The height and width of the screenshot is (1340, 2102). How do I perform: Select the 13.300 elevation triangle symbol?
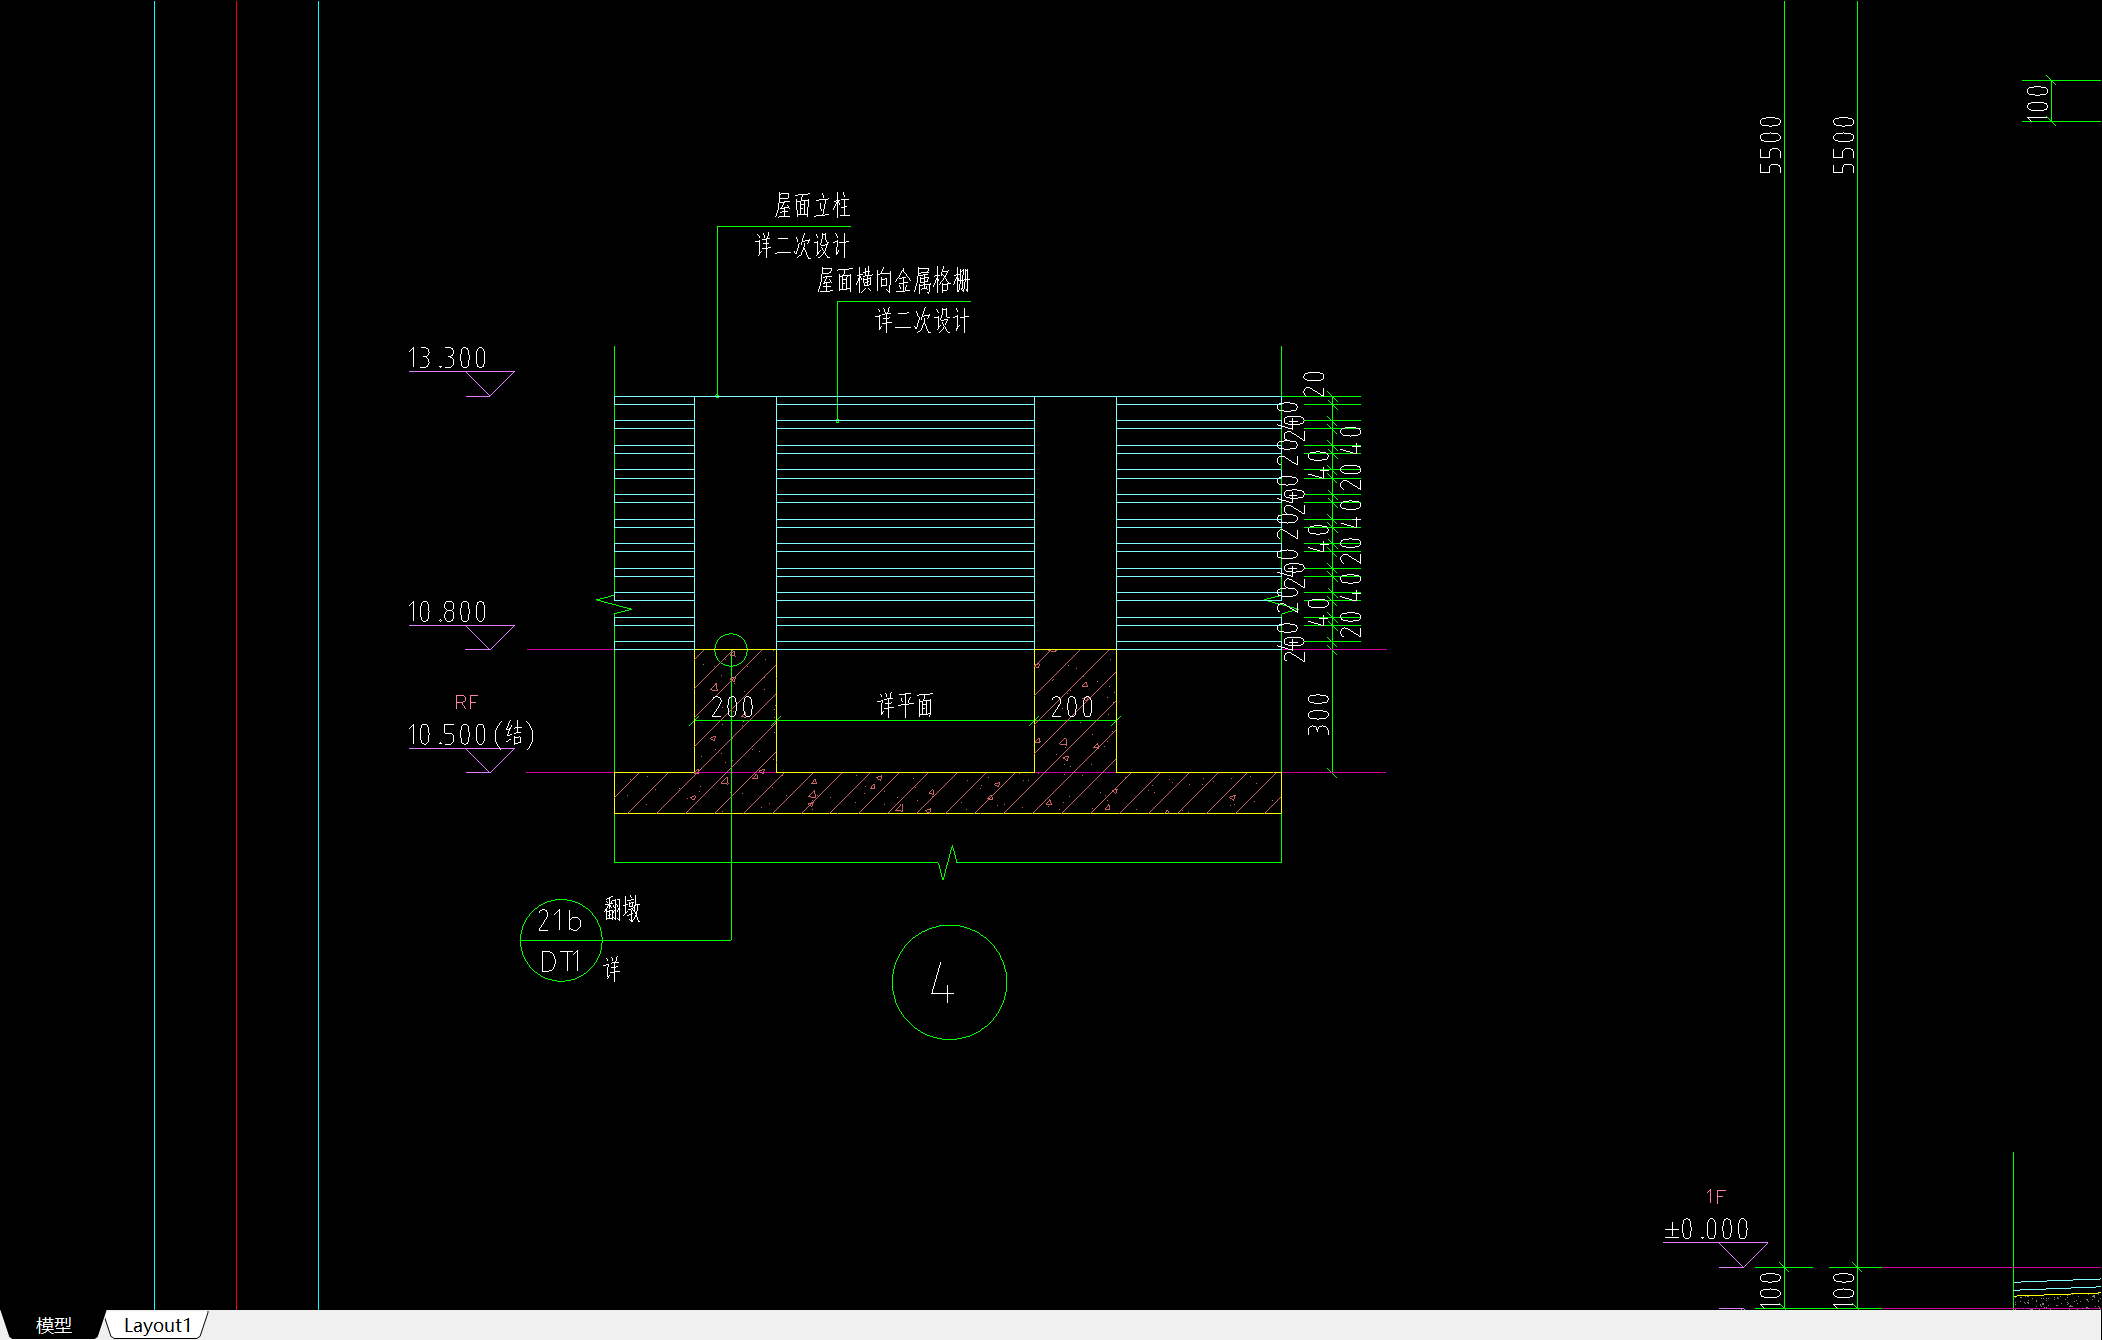pos(490,384)
